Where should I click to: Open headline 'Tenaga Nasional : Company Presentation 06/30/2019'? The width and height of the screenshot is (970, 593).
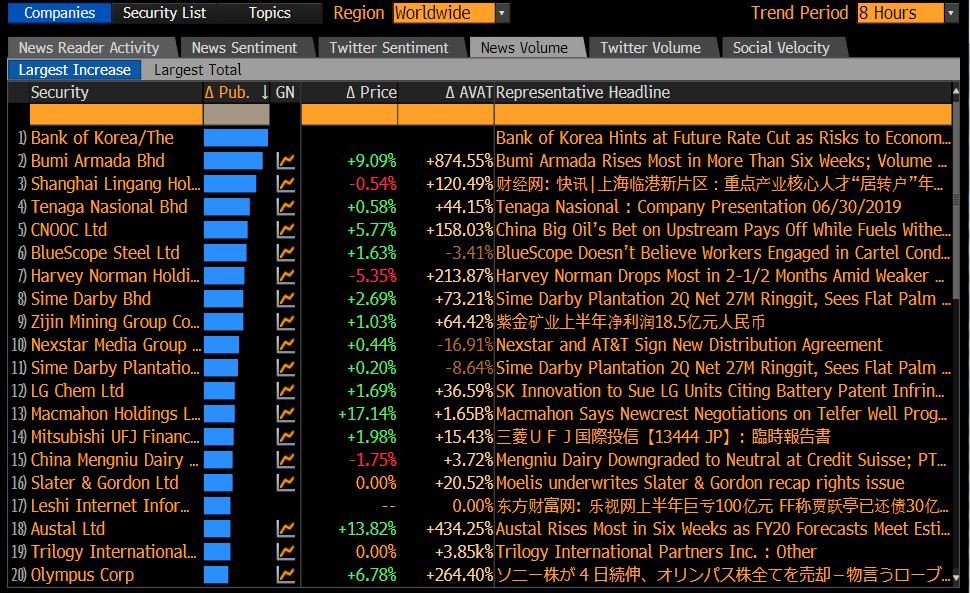[x=698, y=207]
